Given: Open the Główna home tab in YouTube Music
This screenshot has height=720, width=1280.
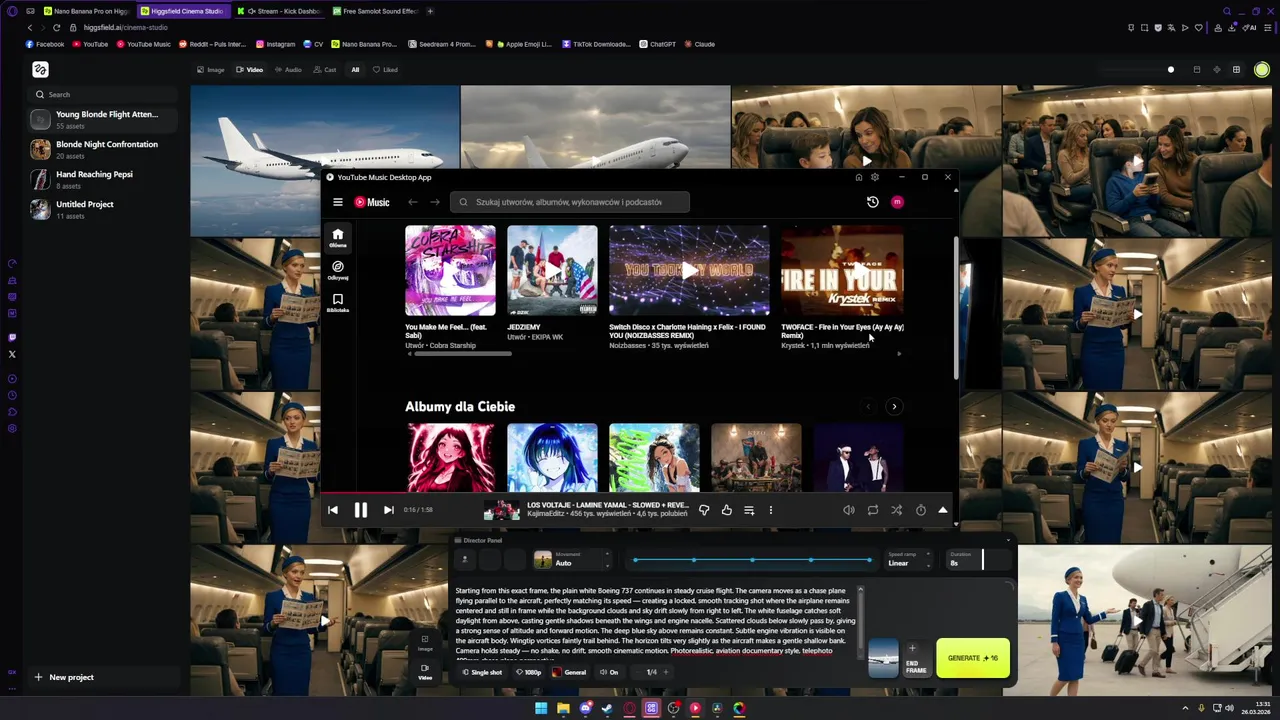Looking at the screenshot, I should [x=338, y=238].
